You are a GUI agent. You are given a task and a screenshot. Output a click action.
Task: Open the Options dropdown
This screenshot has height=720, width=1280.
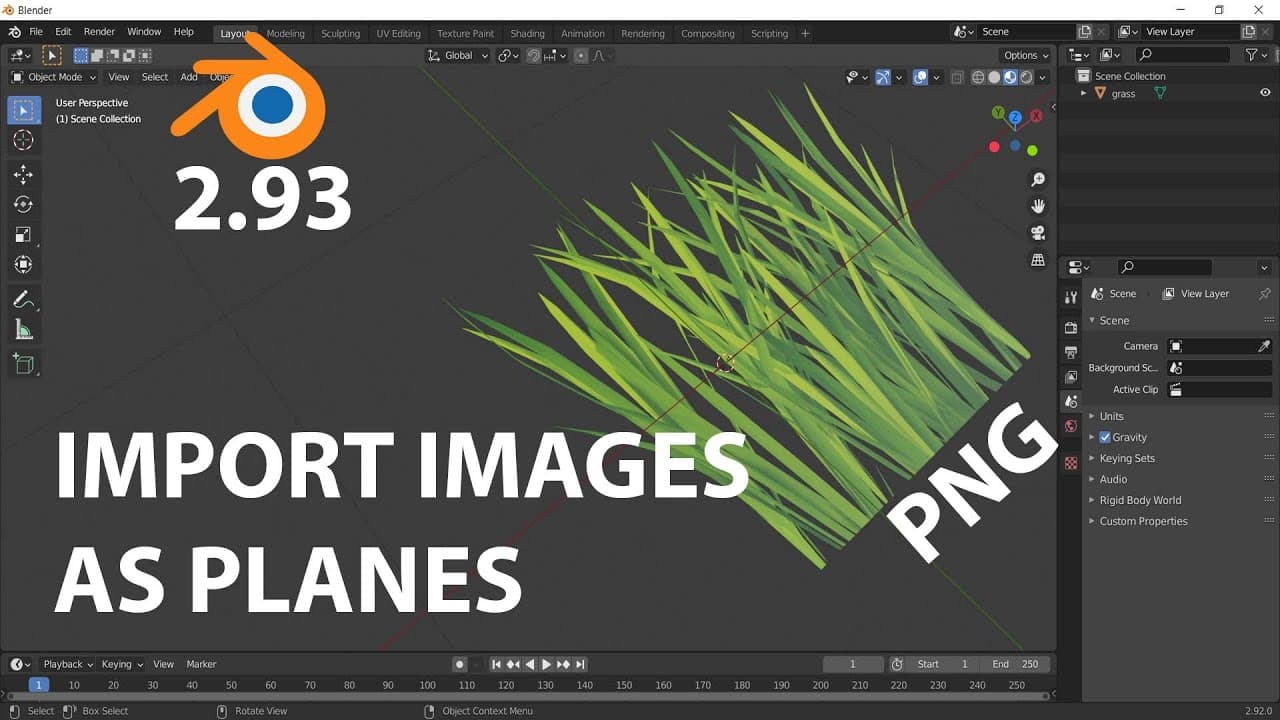(1025, 55)
